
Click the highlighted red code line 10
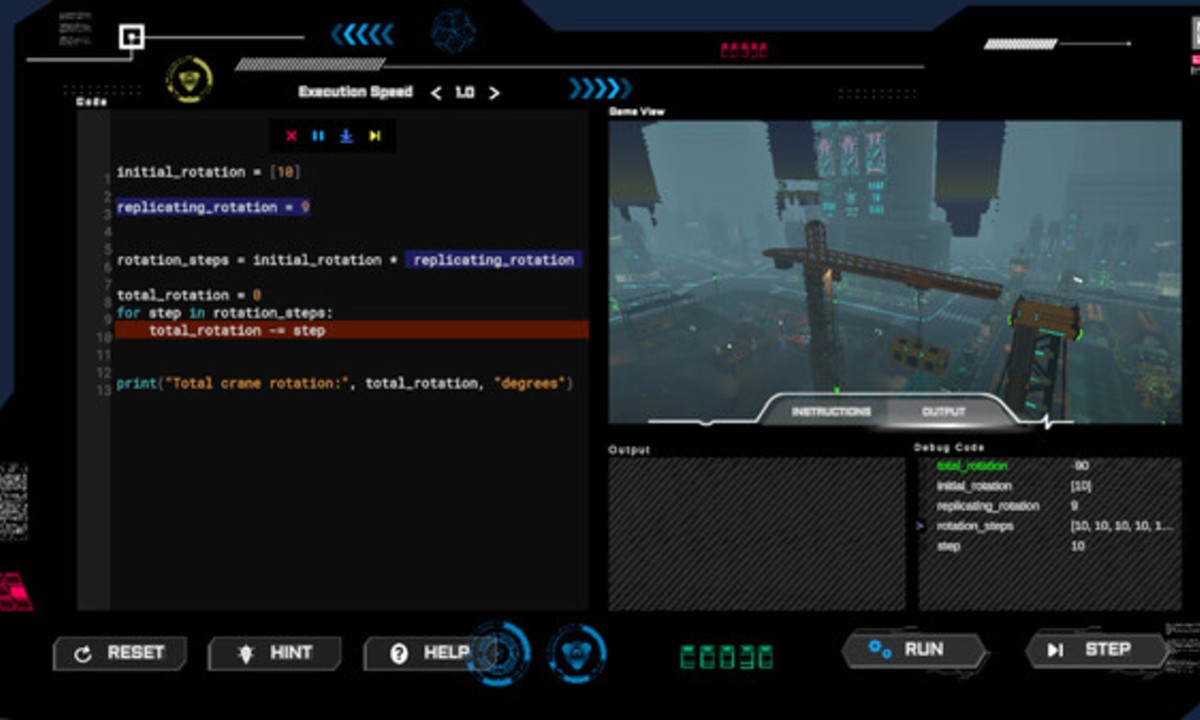coord(350,330)
